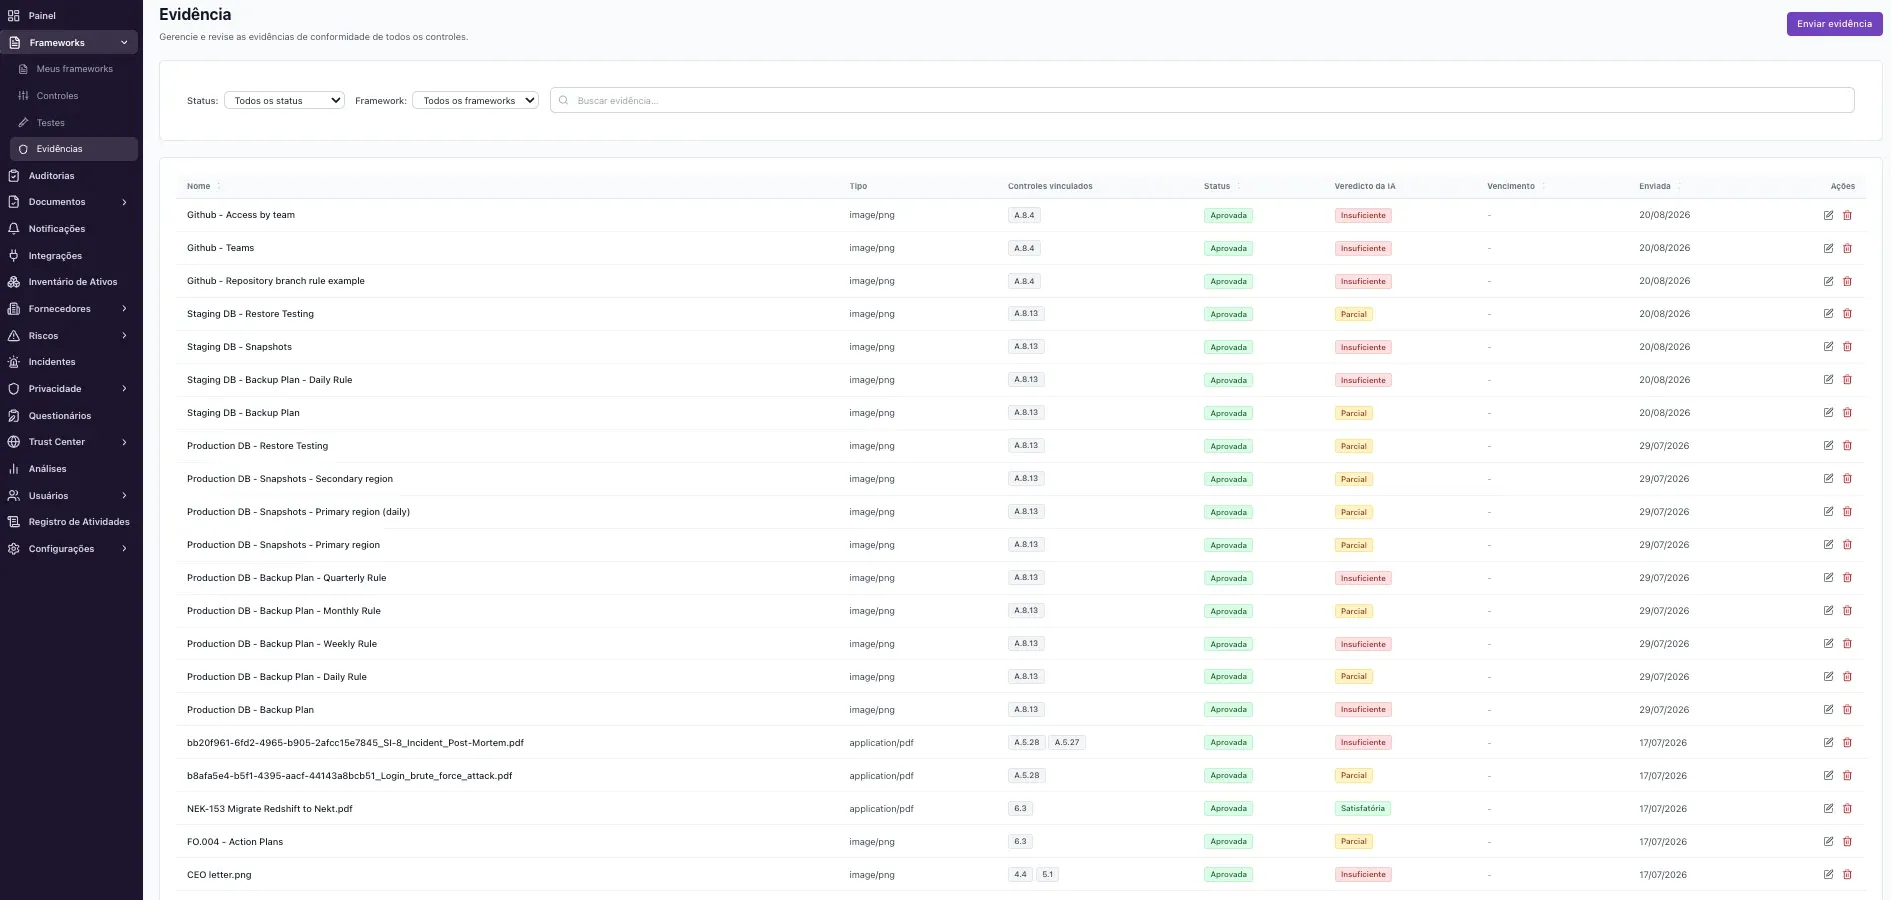Image resolution: width=1891 pixels, height=900 pixels.
Task: Click the Buscar evidência search field
Action: 1202,100
